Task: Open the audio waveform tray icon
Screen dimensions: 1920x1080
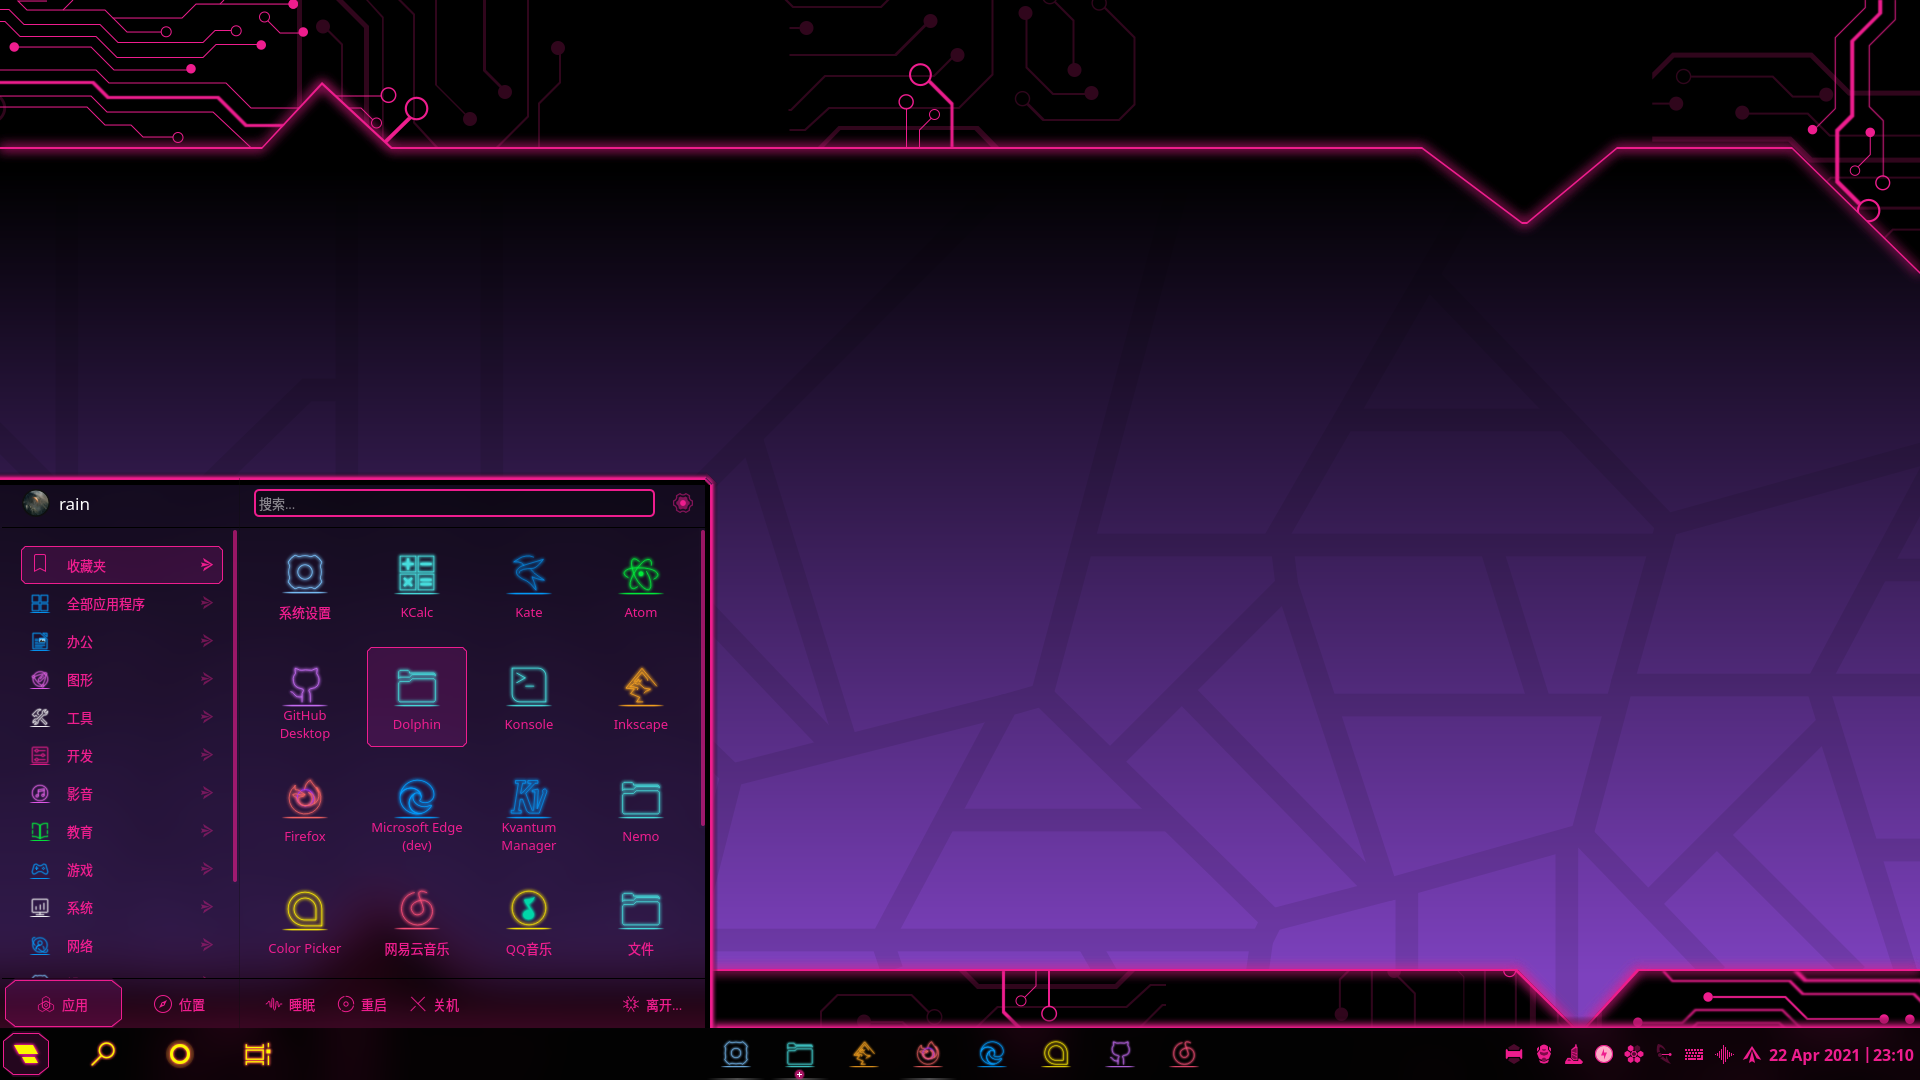Action: click(x=1724, y=1054)
